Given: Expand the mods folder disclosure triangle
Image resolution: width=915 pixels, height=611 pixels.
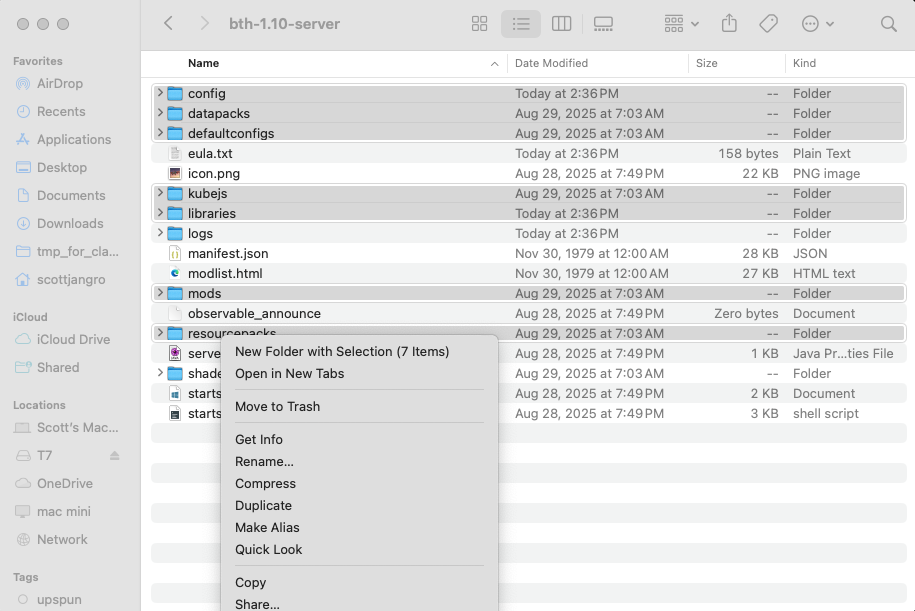Looking at the screenshot, I should pos(159,293).
